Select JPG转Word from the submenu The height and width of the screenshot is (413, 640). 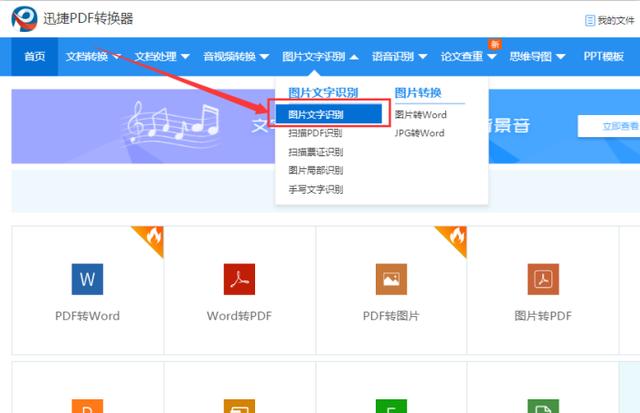click(x=419, y=133)
